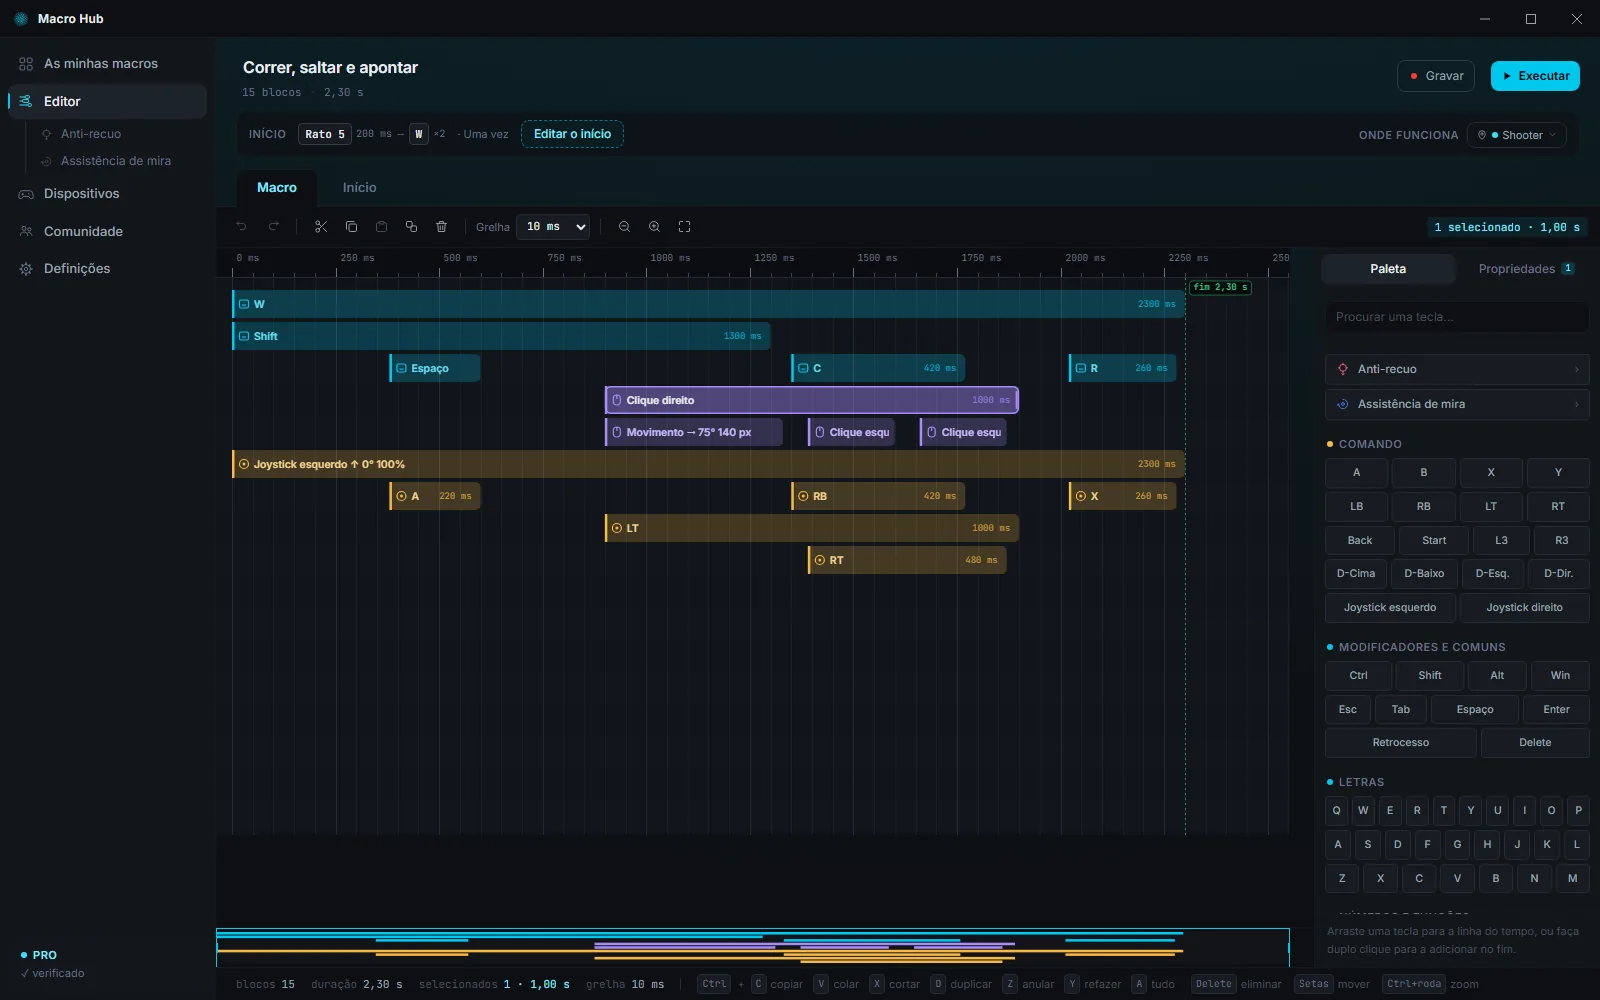Fit timeline to view with expand icon
This screenshot has height=1000, width=1600.
[x=684, y=227]
